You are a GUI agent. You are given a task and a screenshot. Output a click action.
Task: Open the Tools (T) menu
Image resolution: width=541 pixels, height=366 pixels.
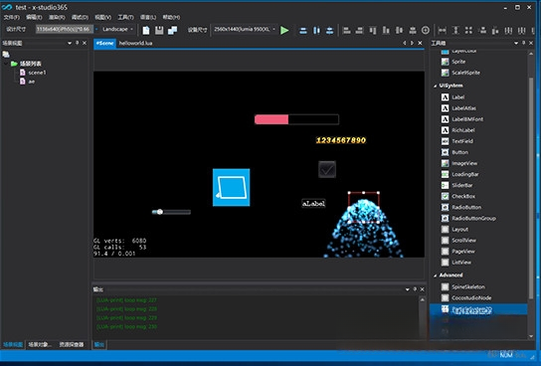[x=126, y=17]
